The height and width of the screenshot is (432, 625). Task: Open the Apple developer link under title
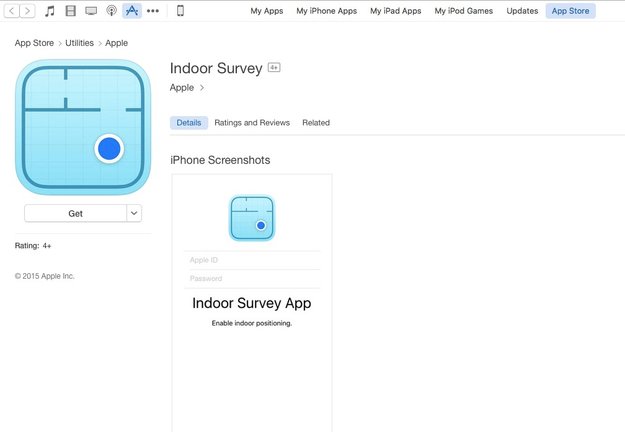coord(187,88)
